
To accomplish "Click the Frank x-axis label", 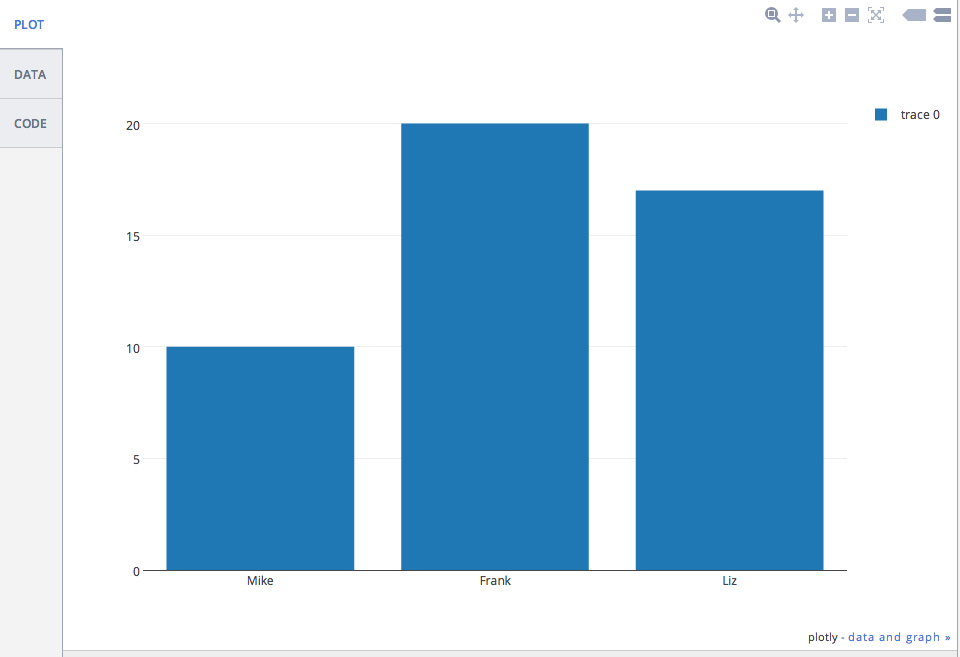I will point(495,580).
